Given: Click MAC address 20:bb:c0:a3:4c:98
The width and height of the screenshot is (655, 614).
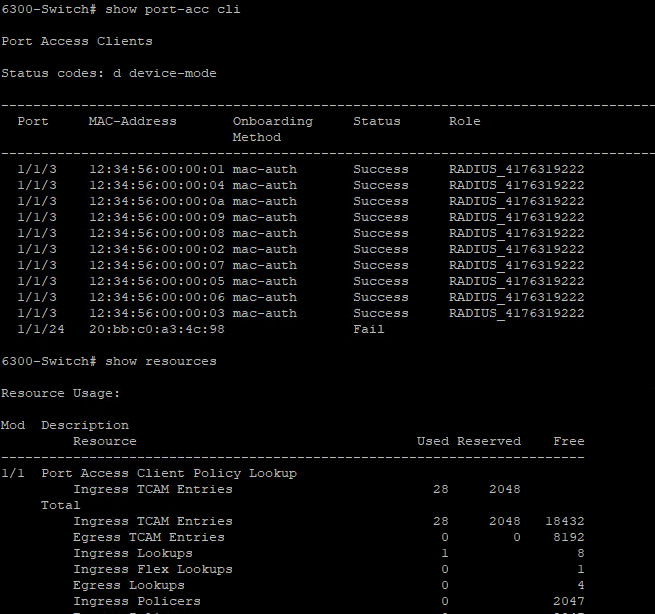Looking at the screenshot, I should click(157, 330).
